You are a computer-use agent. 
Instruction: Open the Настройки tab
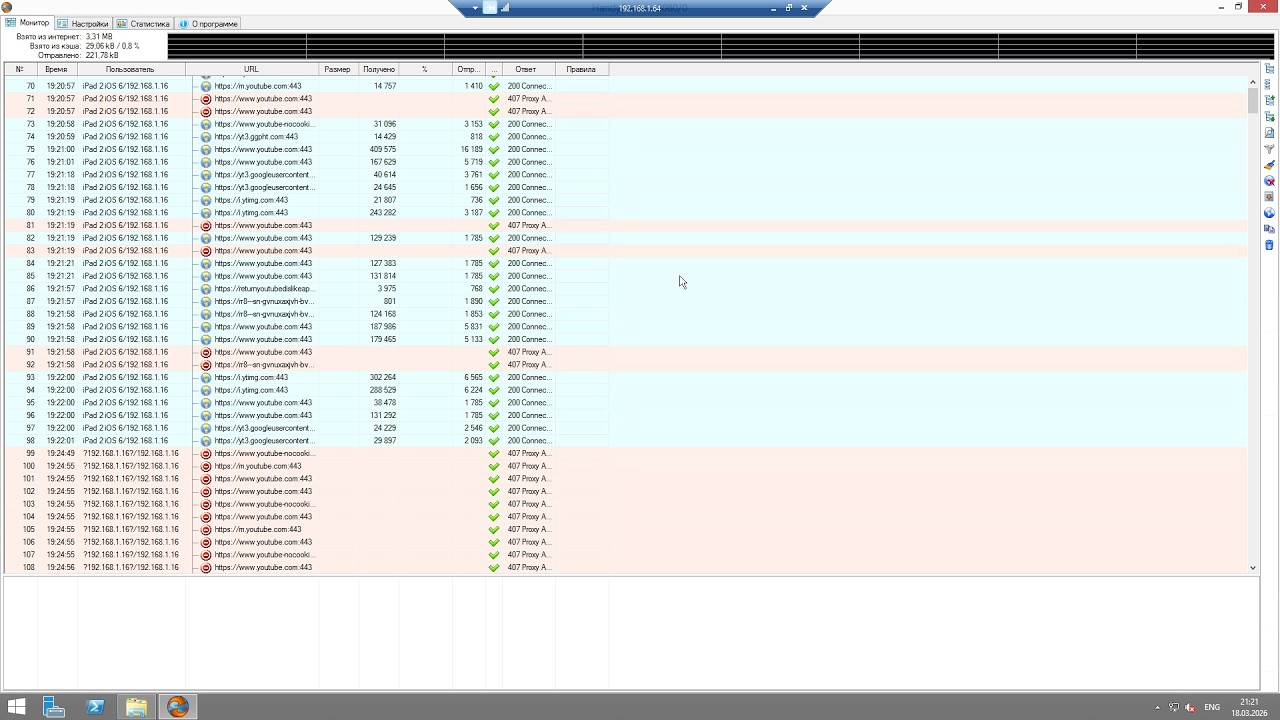click(83, 23)
